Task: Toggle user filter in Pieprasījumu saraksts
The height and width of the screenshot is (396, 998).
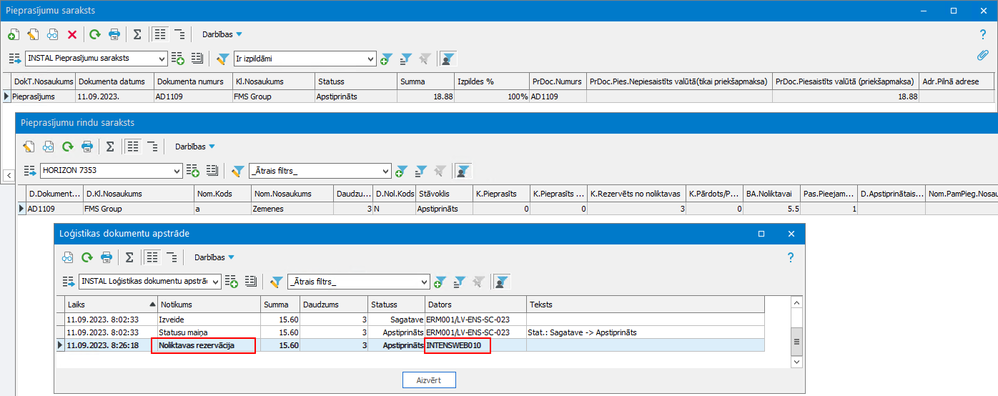Action: coord(449,59)
